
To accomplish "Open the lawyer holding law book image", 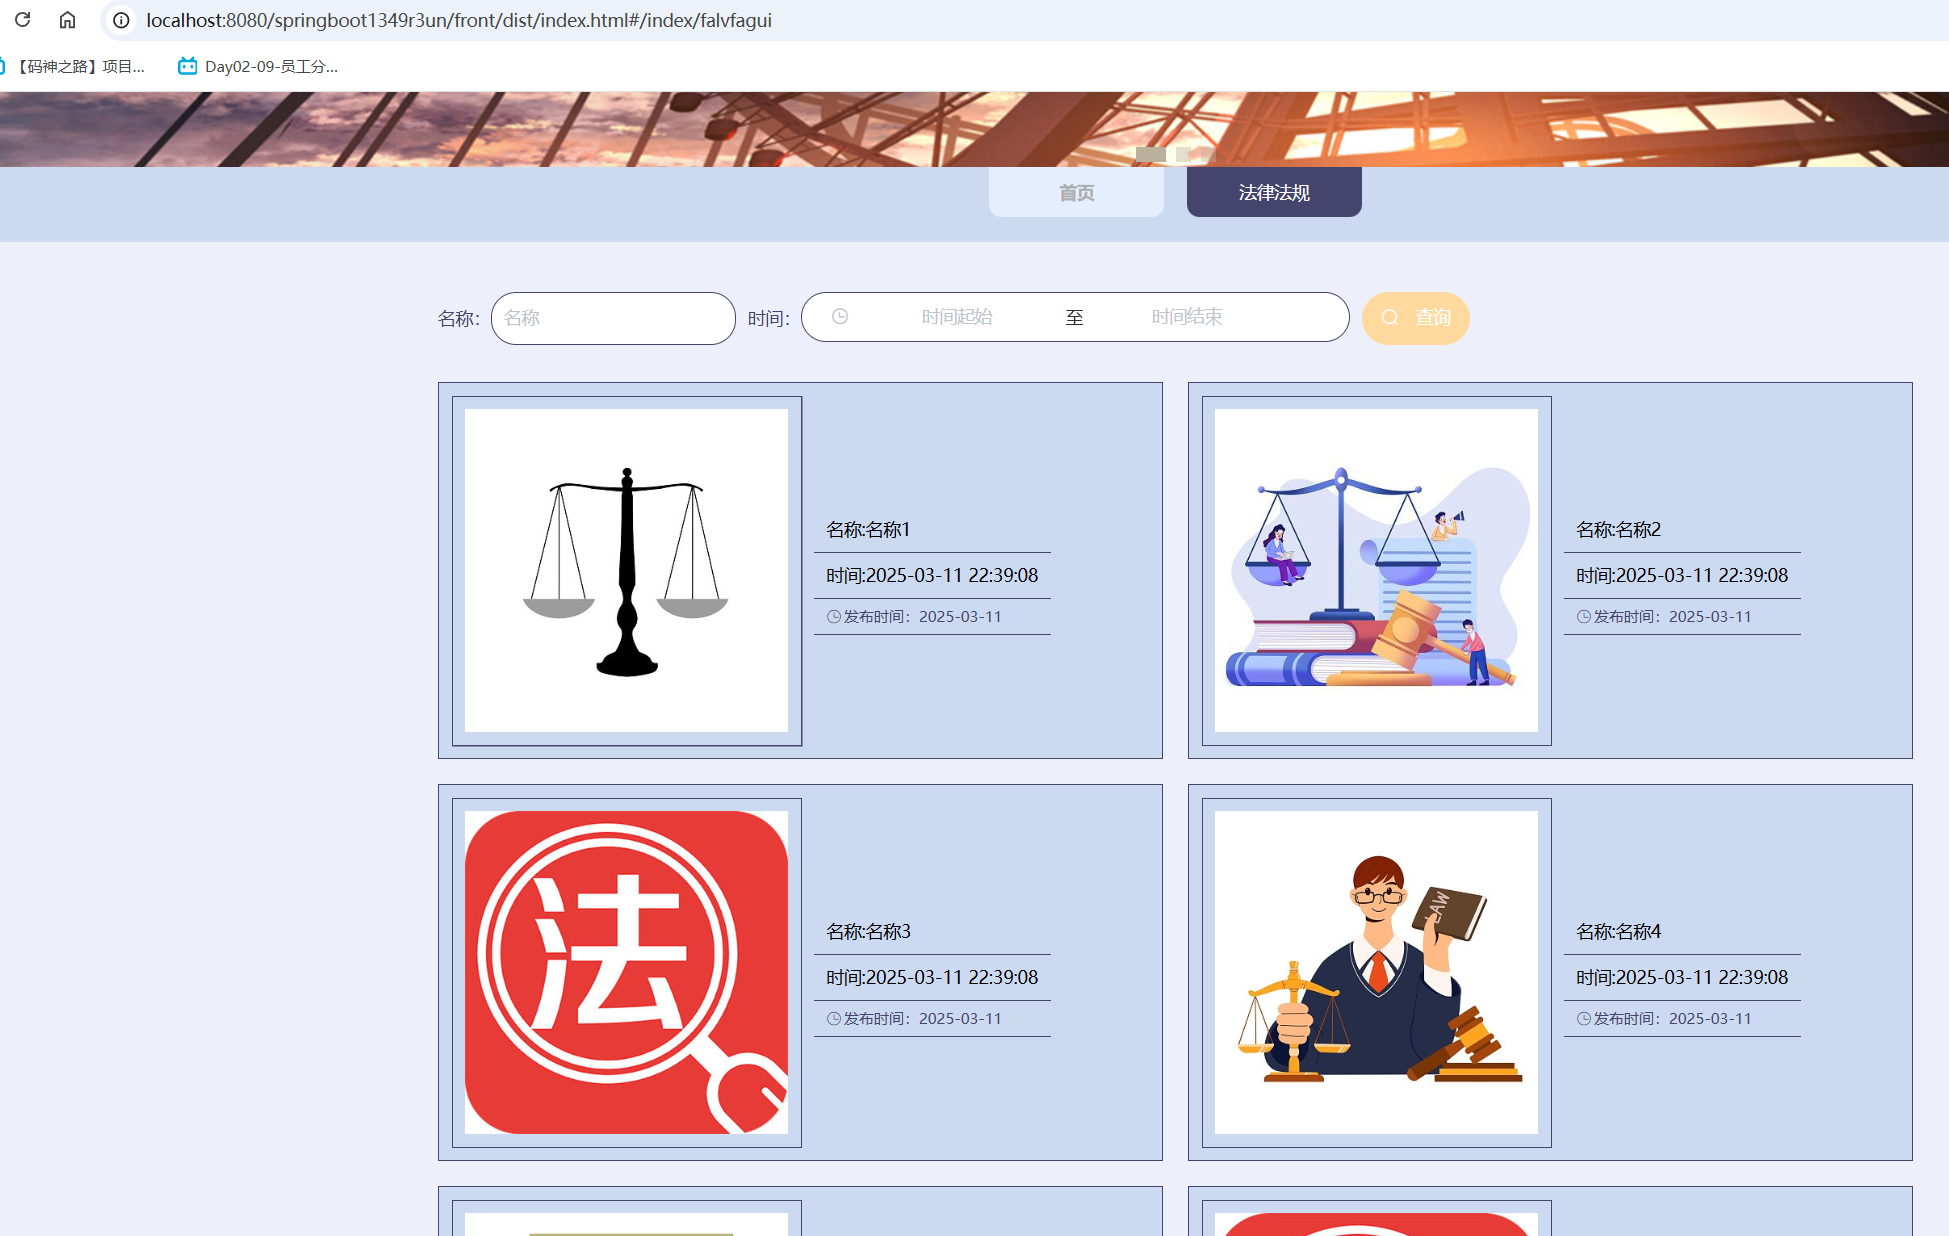I will tap(1376, 972).
